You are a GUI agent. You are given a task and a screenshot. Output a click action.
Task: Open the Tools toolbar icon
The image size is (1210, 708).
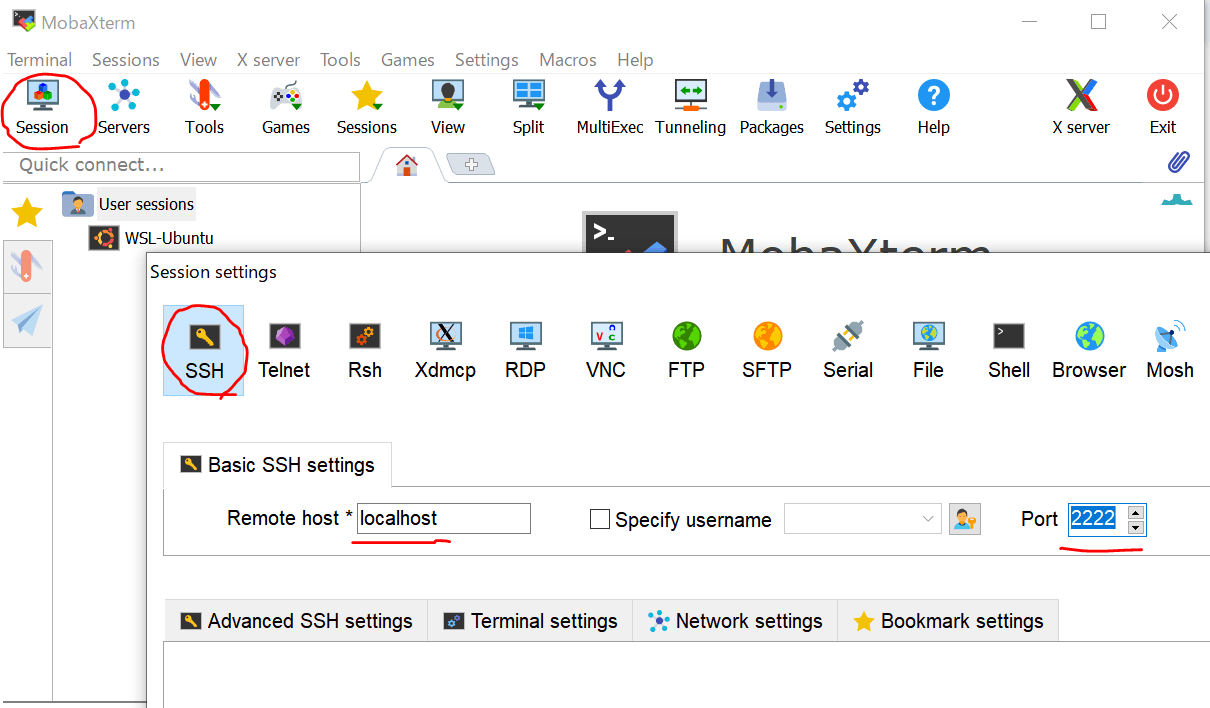click(x=204, y=108)
